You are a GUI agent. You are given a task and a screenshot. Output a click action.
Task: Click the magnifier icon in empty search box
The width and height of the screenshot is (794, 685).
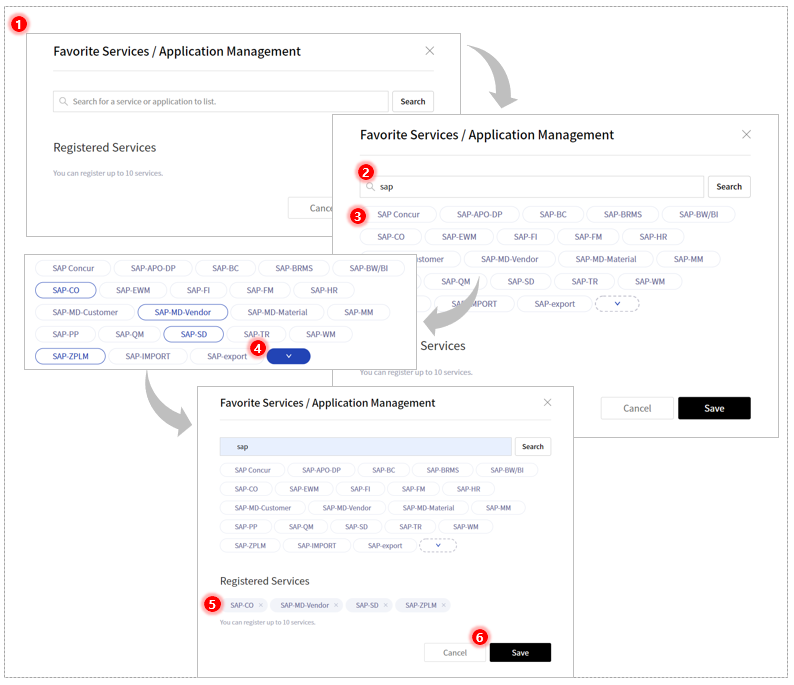tap(63, 101)
